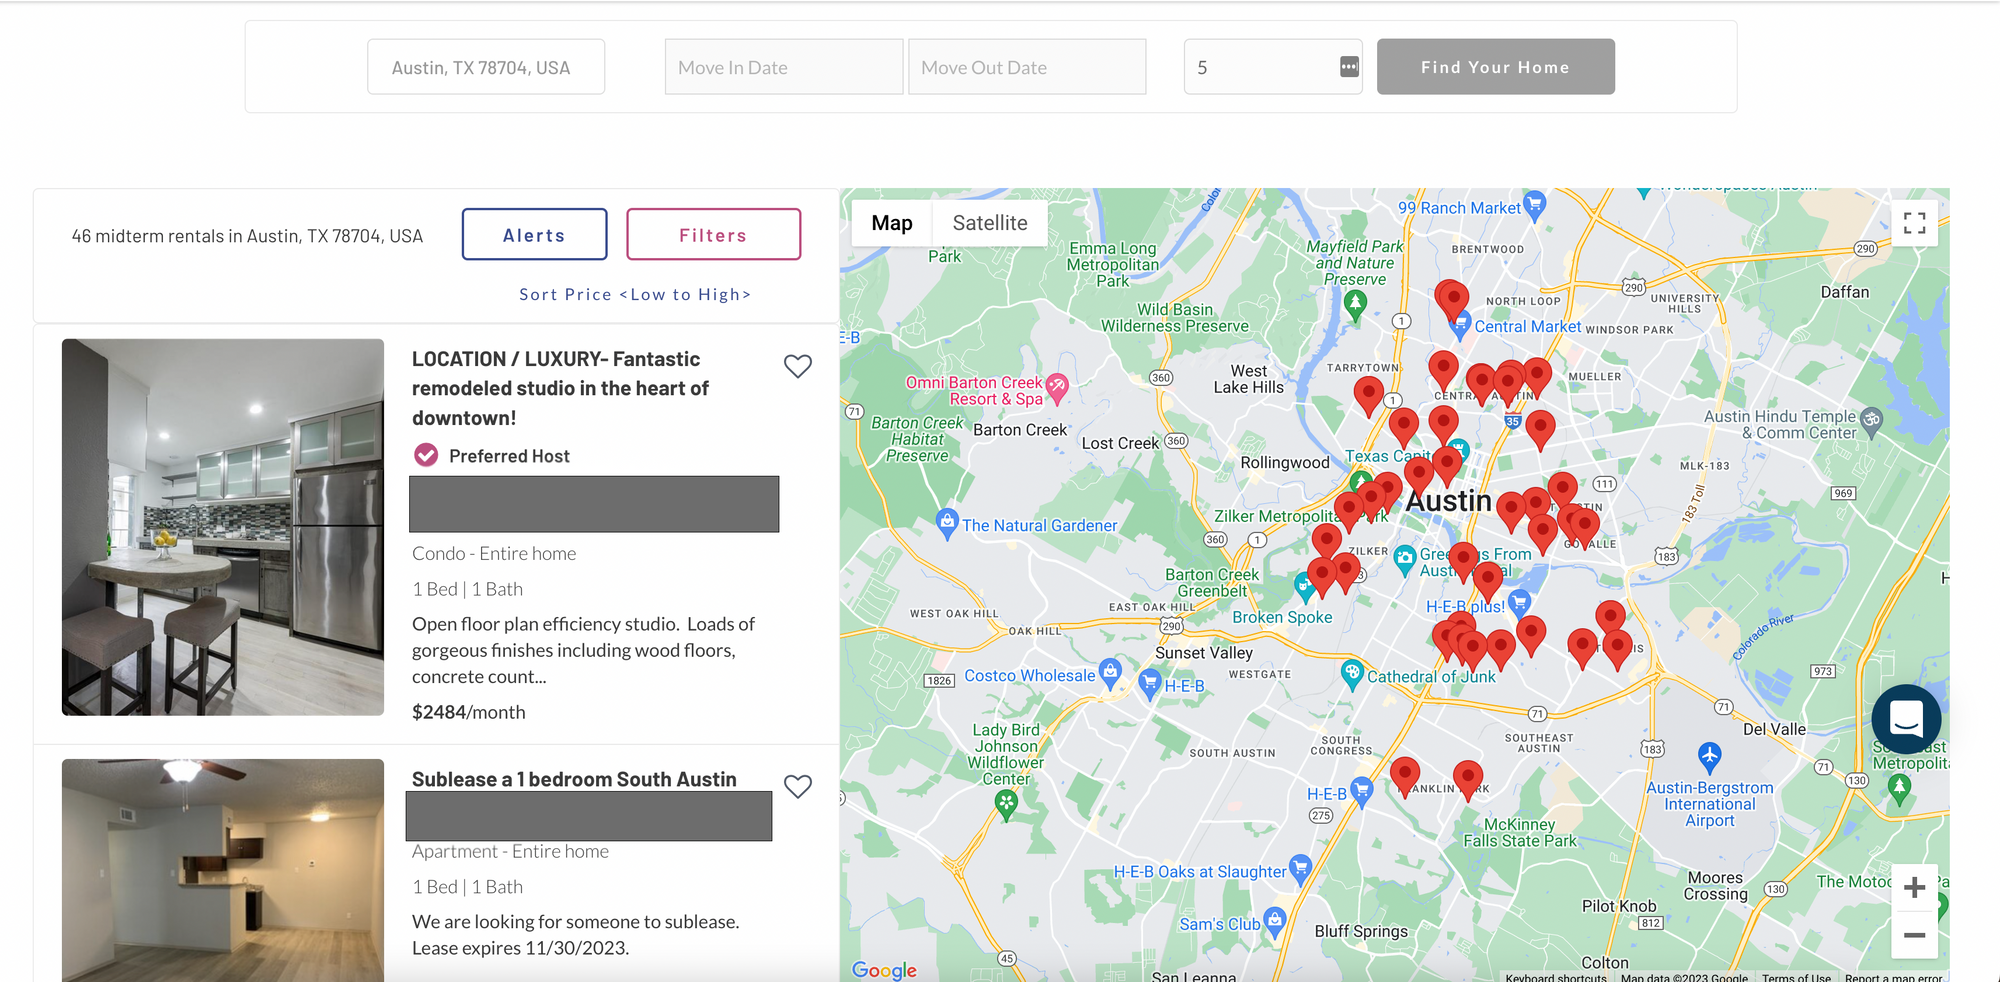This screenshot has height=982, width=2000.
Task: Click the $2484/month price text
Action: click(468, 712)
